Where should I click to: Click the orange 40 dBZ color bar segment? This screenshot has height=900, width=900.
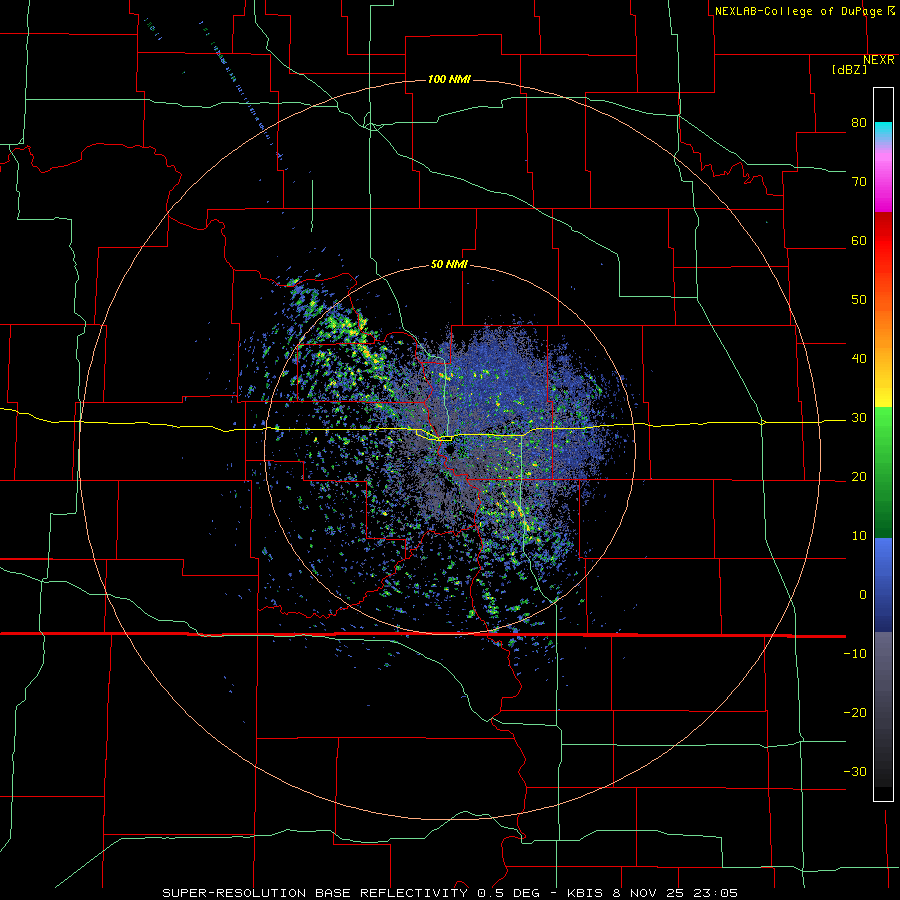point(883,353)
